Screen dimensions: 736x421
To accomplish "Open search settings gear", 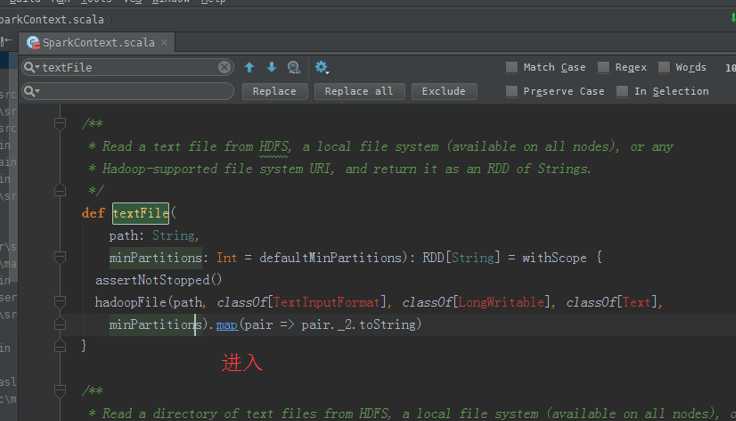I will coord(322,68).
